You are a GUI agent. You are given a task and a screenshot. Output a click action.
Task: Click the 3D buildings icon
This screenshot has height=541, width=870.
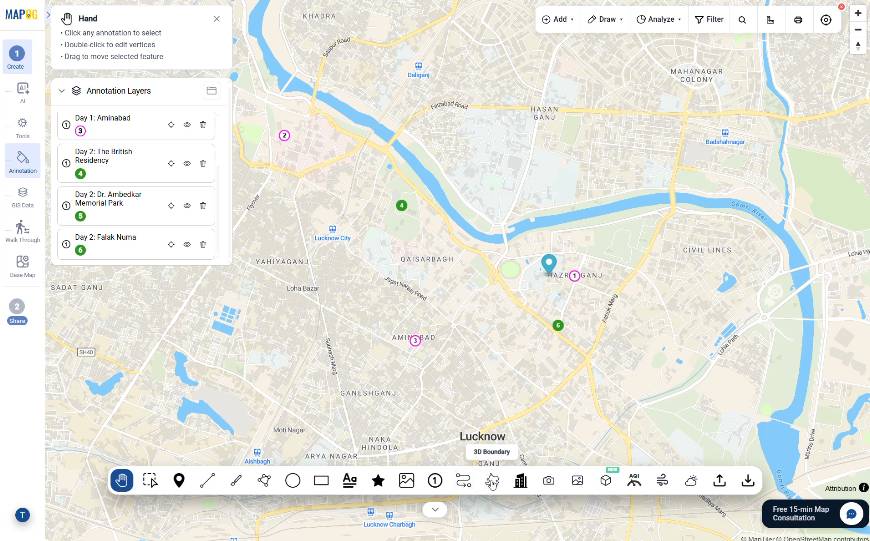(x=520, y=481)
